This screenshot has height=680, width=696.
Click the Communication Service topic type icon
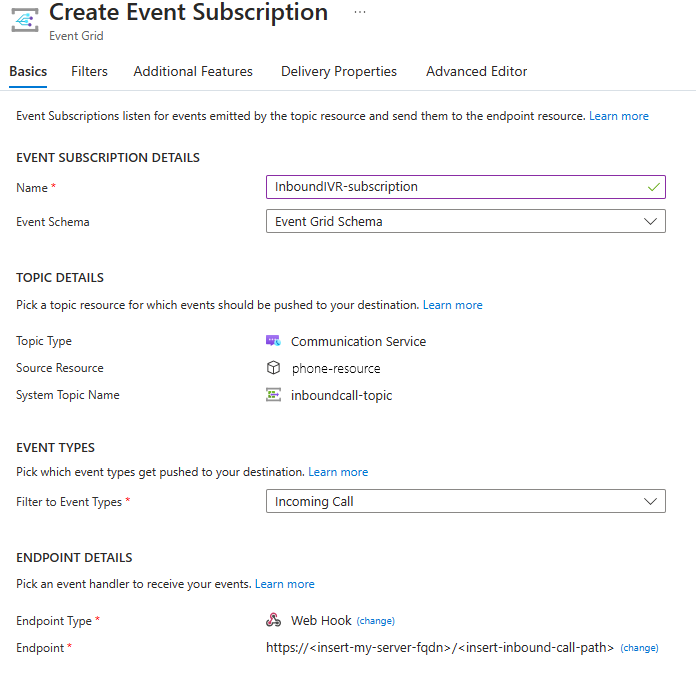273,341
